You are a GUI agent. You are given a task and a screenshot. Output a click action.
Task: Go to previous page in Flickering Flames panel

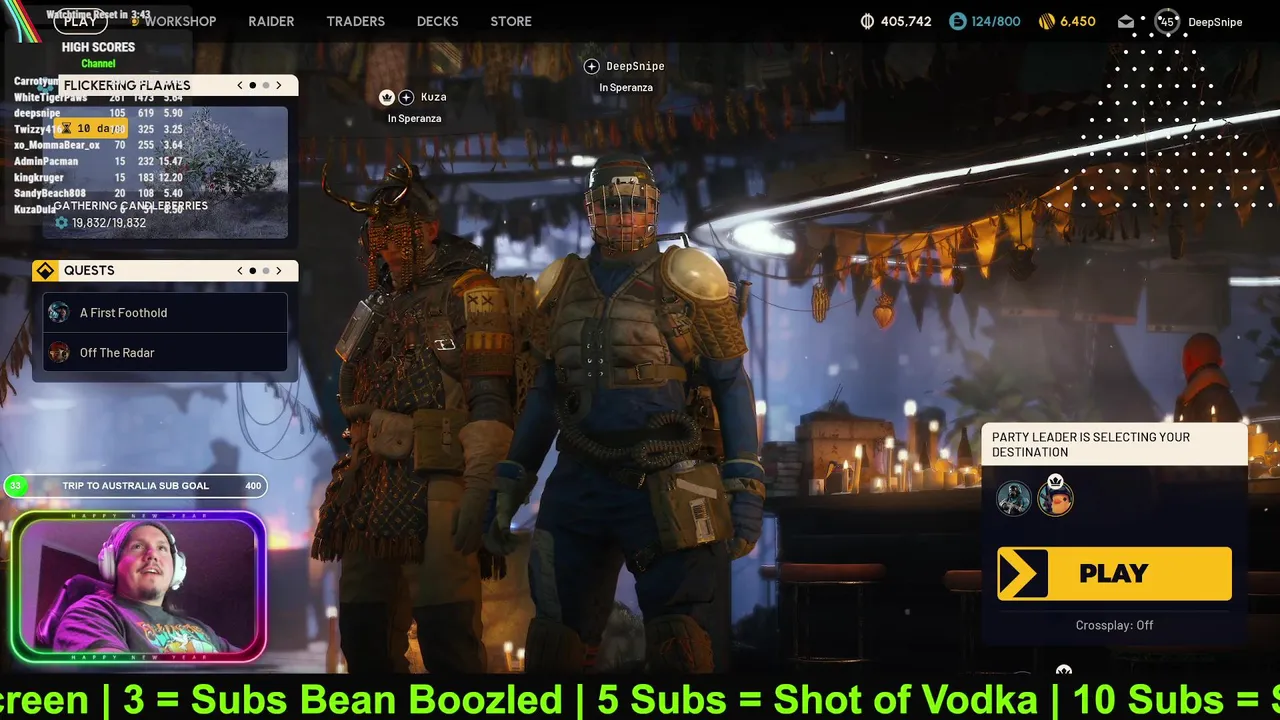[x=240, y=85]
